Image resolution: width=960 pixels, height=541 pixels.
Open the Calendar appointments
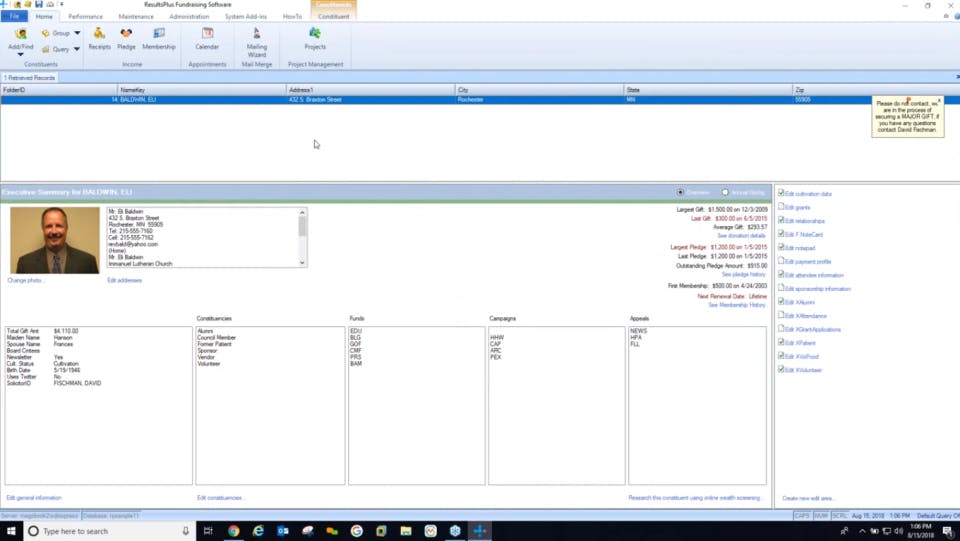[x=207, y=38]
